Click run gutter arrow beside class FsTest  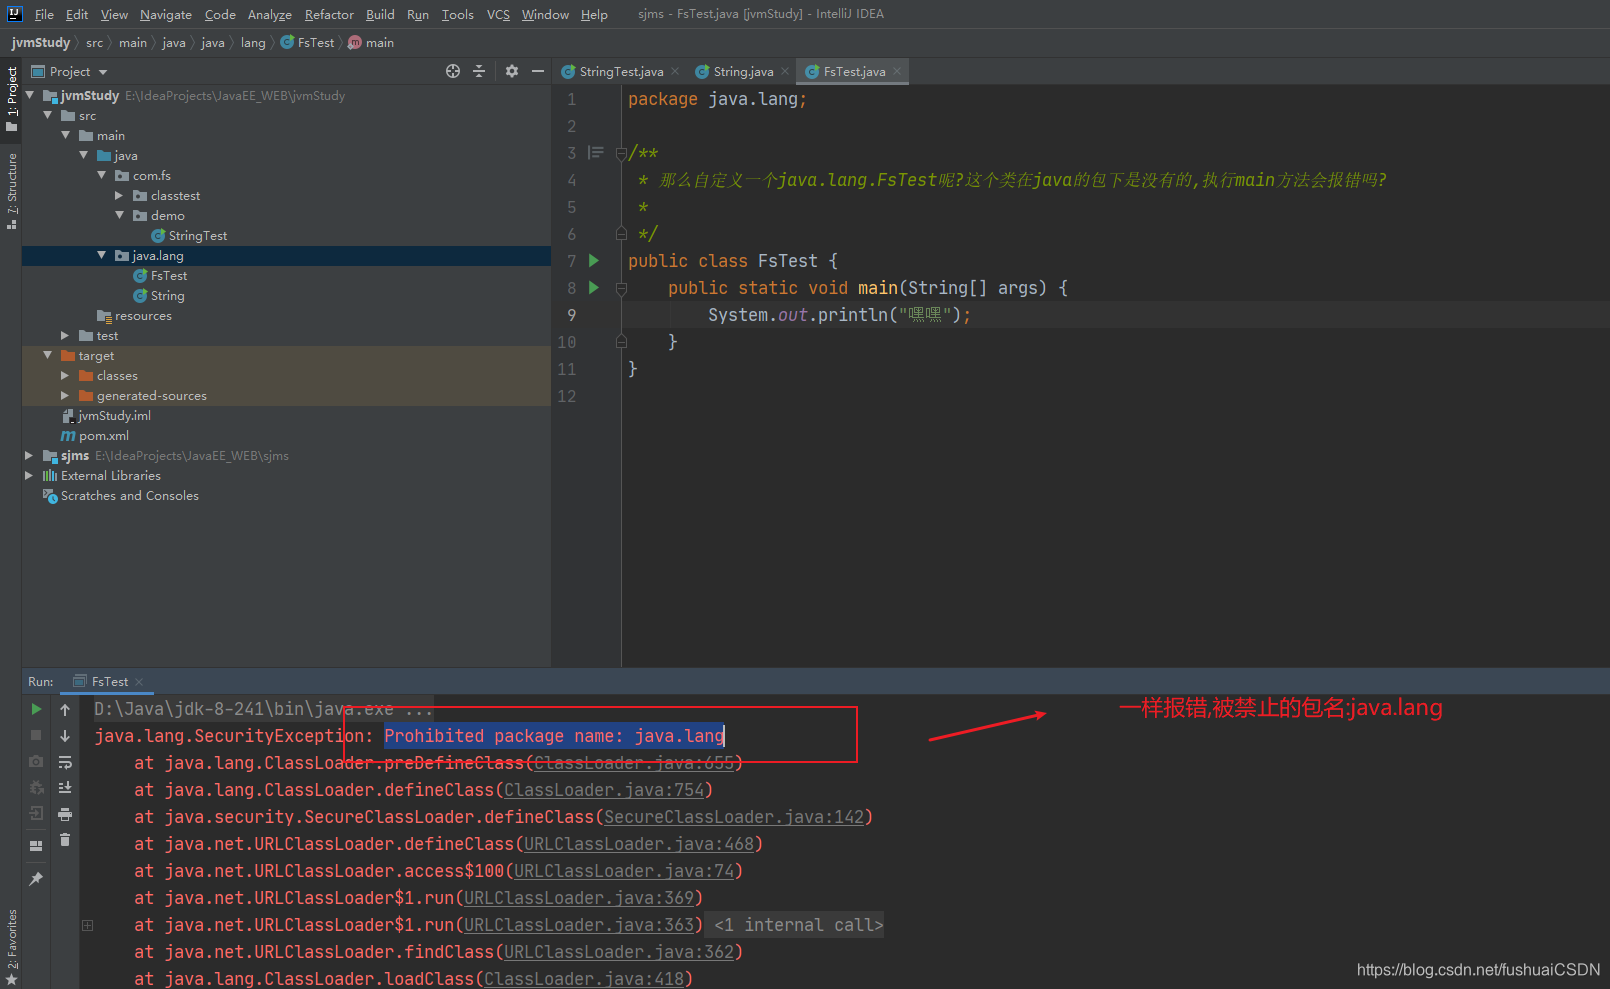[x=594, y=261]
